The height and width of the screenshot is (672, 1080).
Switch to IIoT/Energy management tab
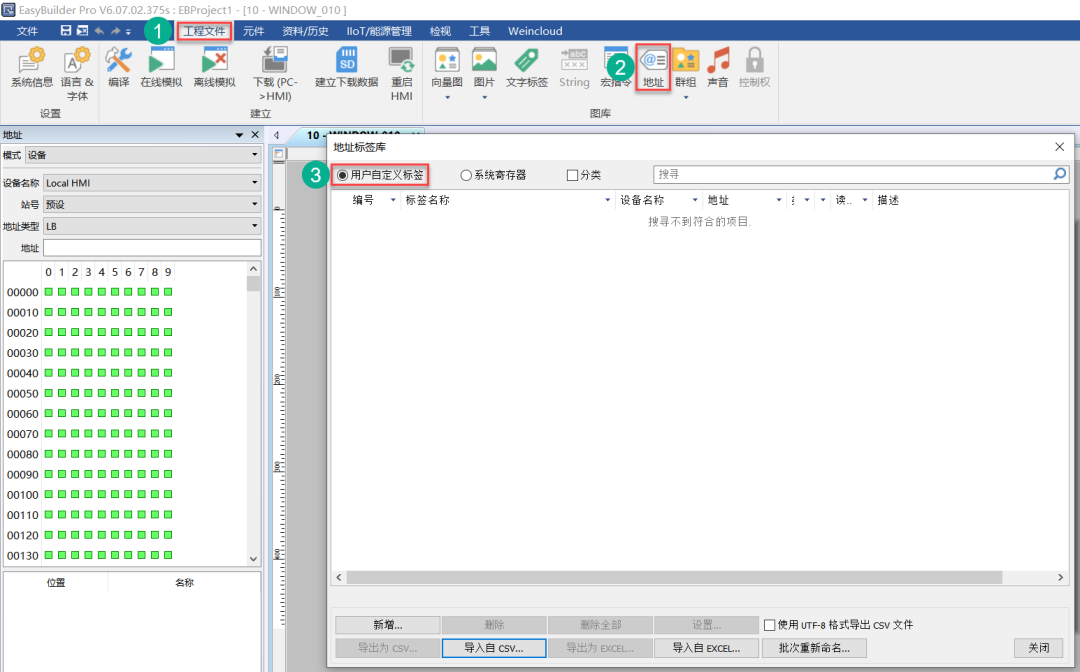[x=379, y=31]
